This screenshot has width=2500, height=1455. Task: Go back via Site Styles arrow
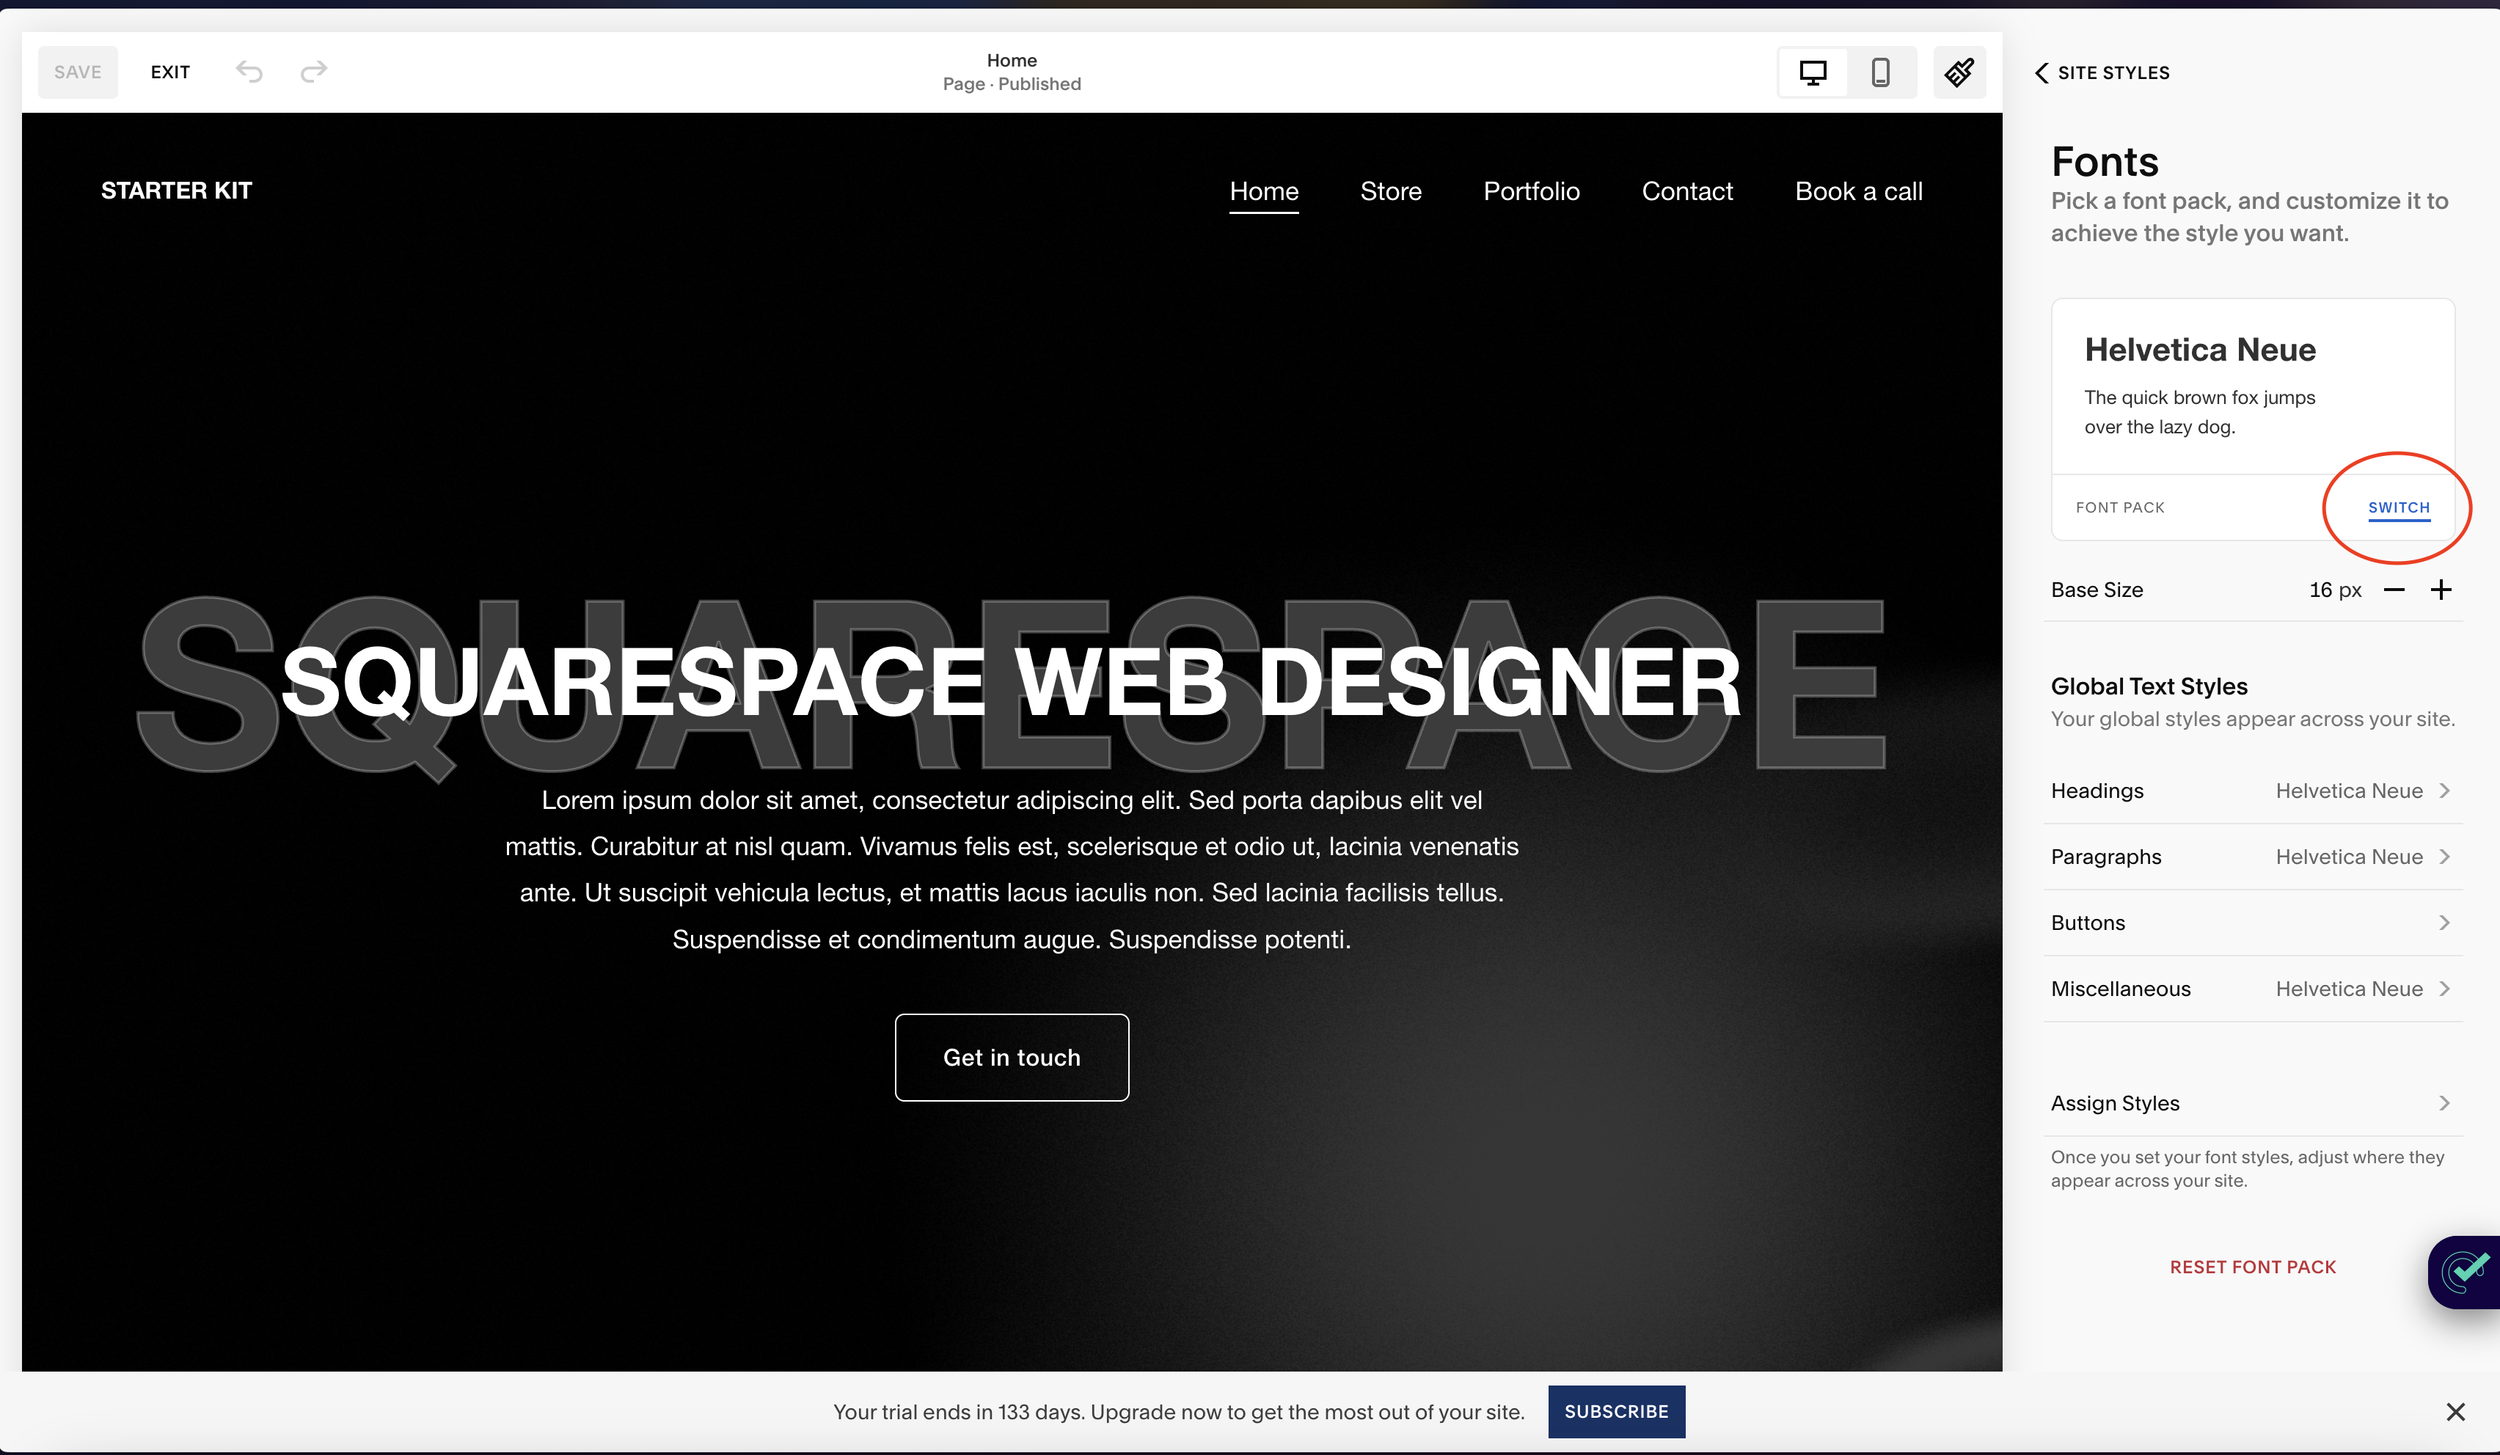pyautogui.click(x=2042, y=73)
